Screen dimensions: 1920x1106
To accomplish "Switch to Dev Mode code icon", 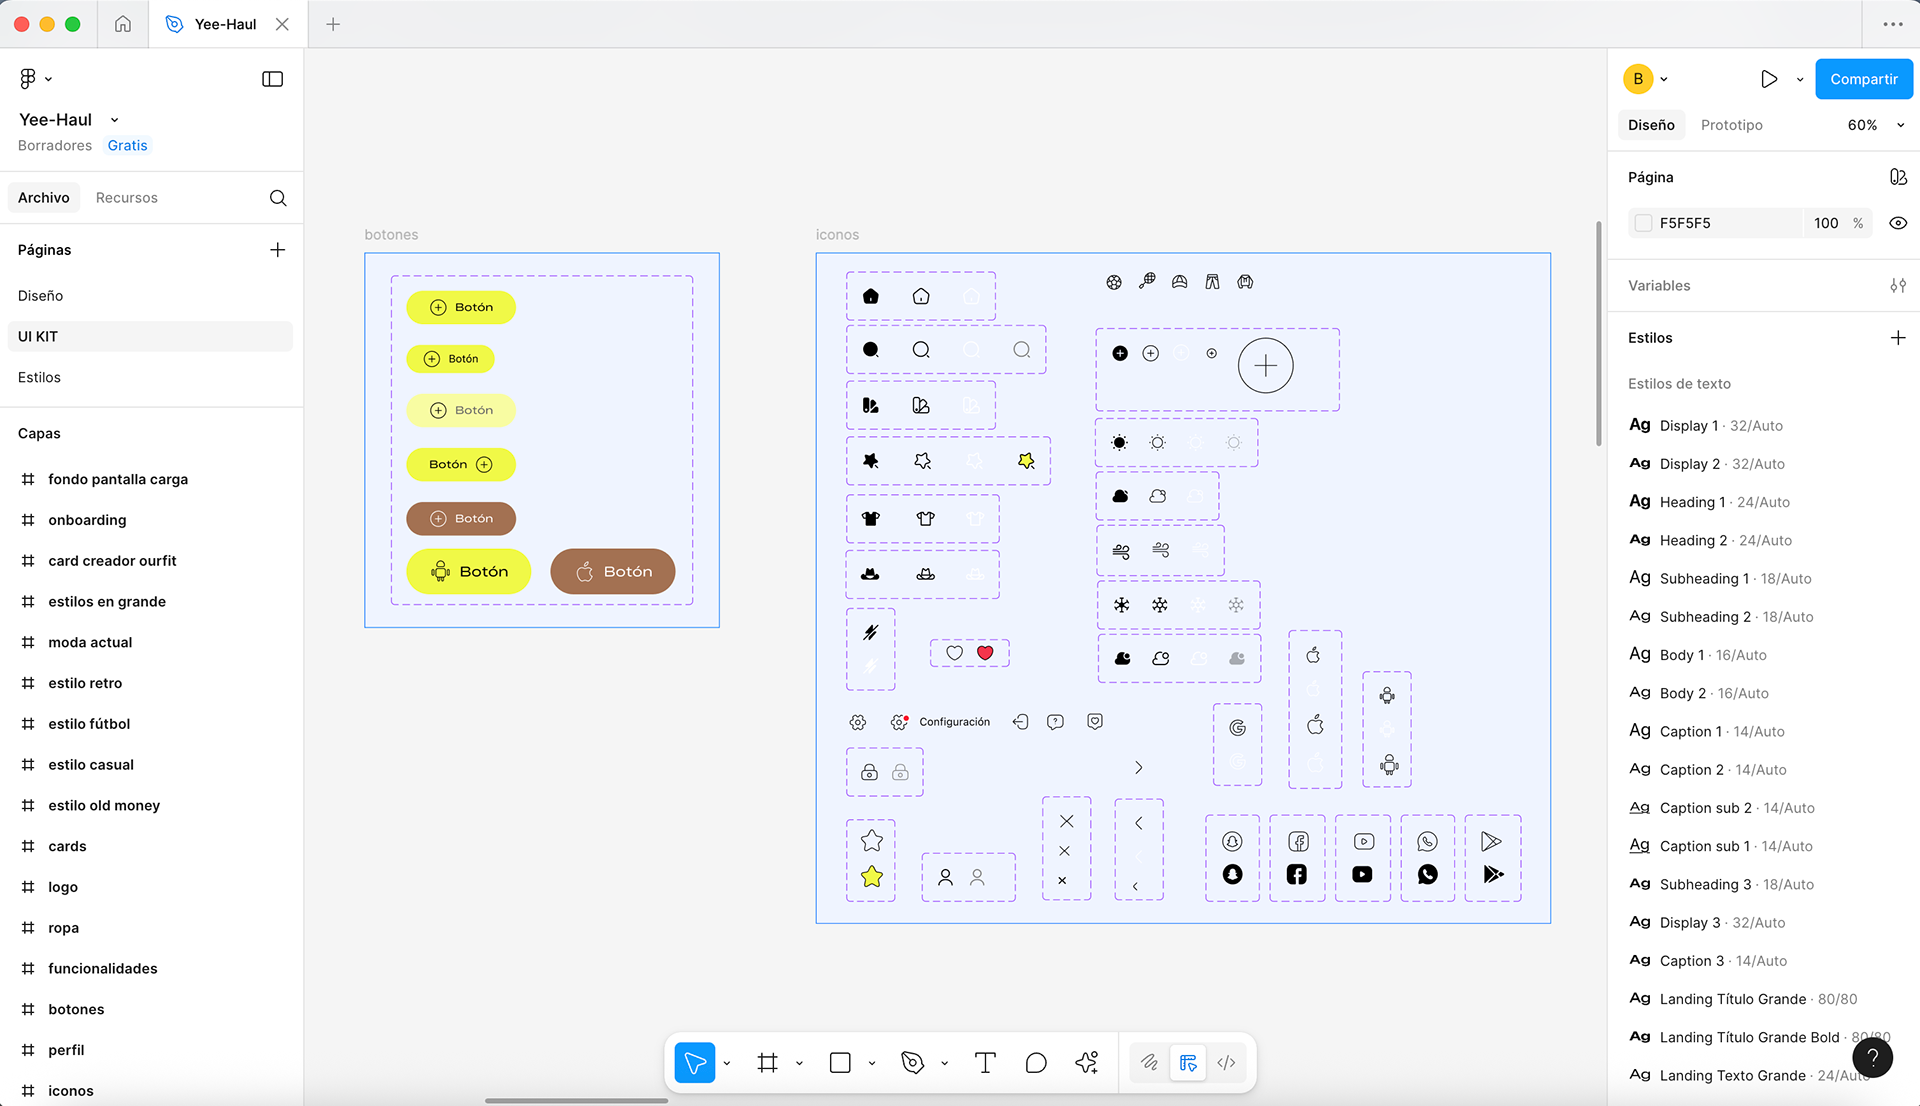I will coord(1227,1063).
